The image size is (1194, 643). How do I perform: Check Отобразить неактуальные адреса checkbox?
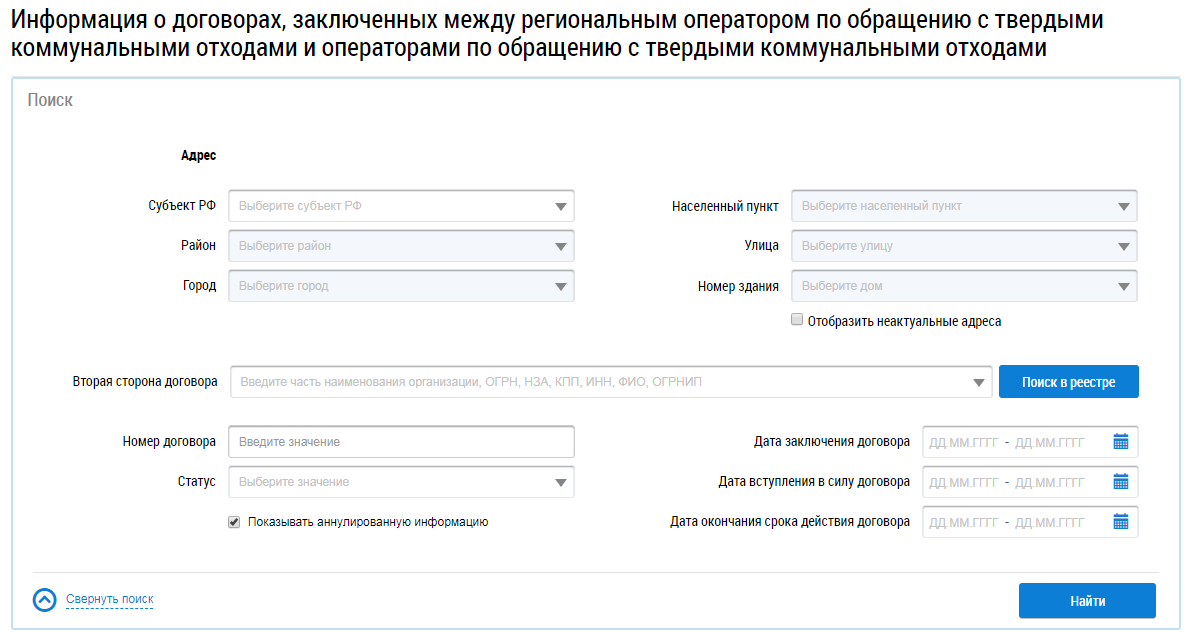(x=797, y=321)
